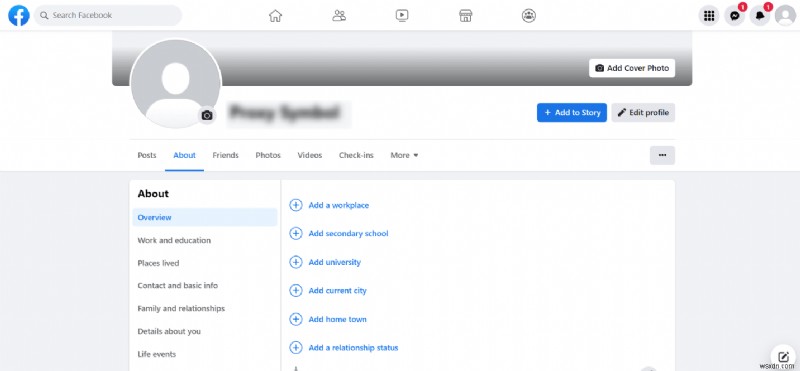
Task: Open the apps grid menu icon
Action: (709, 16)
